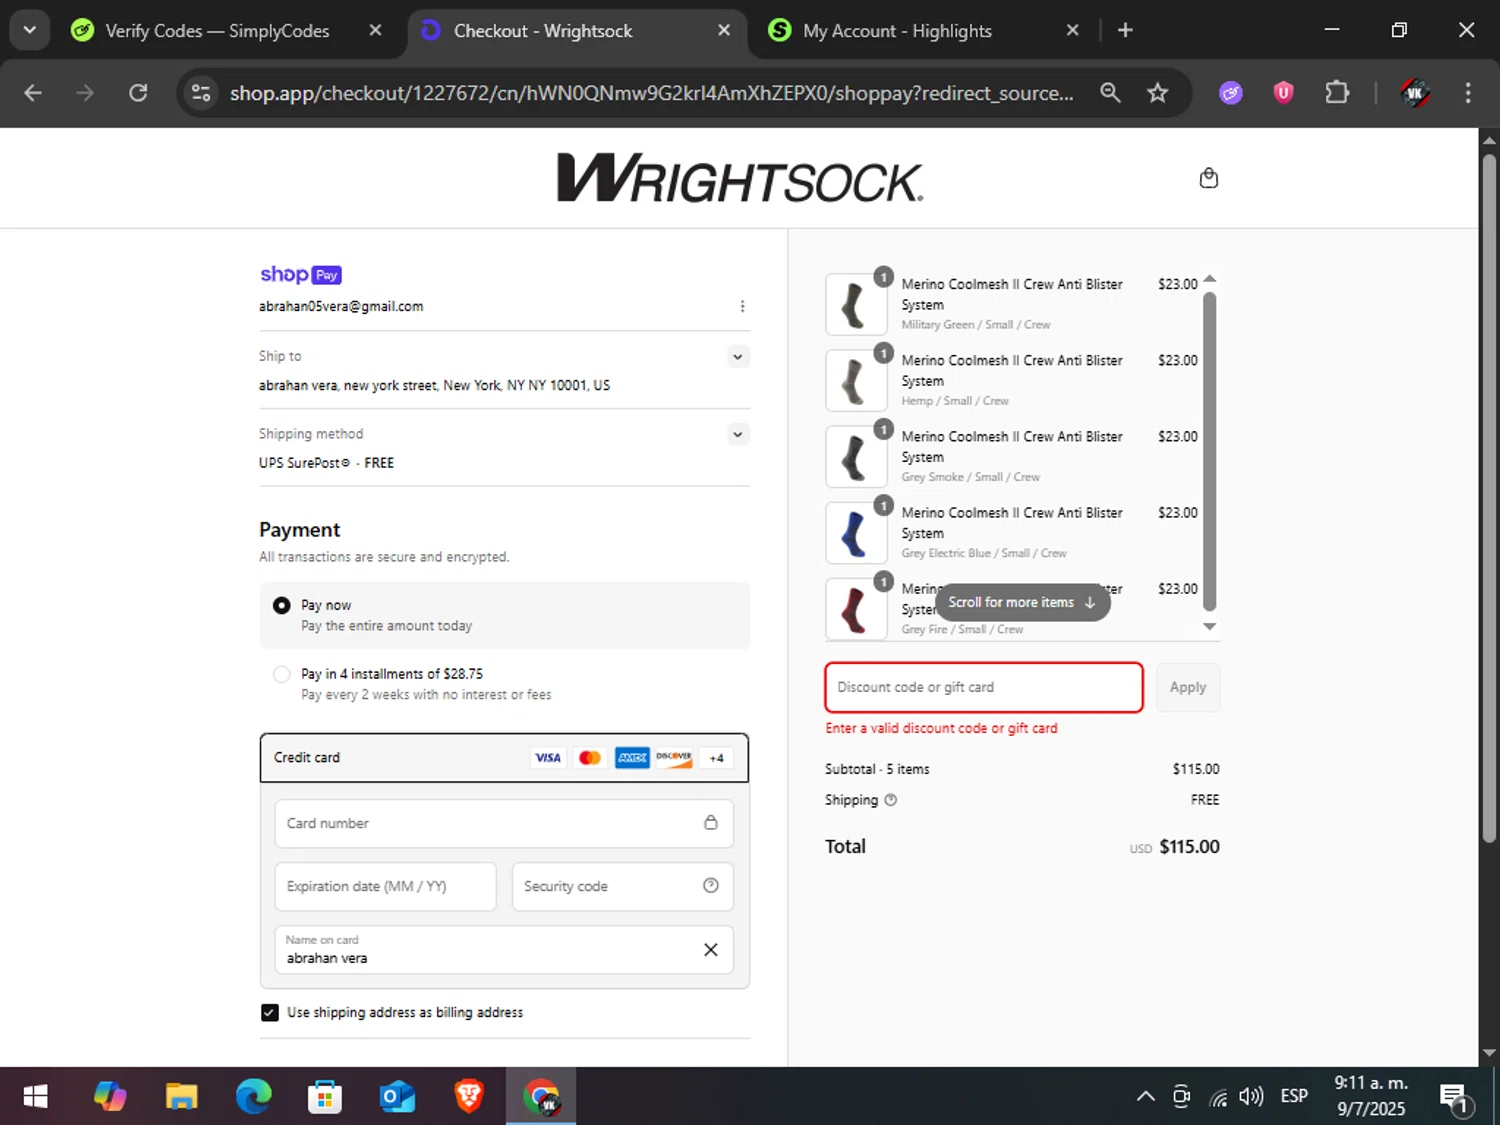
Task: Focus the Expiration date field
Action: 385,886
